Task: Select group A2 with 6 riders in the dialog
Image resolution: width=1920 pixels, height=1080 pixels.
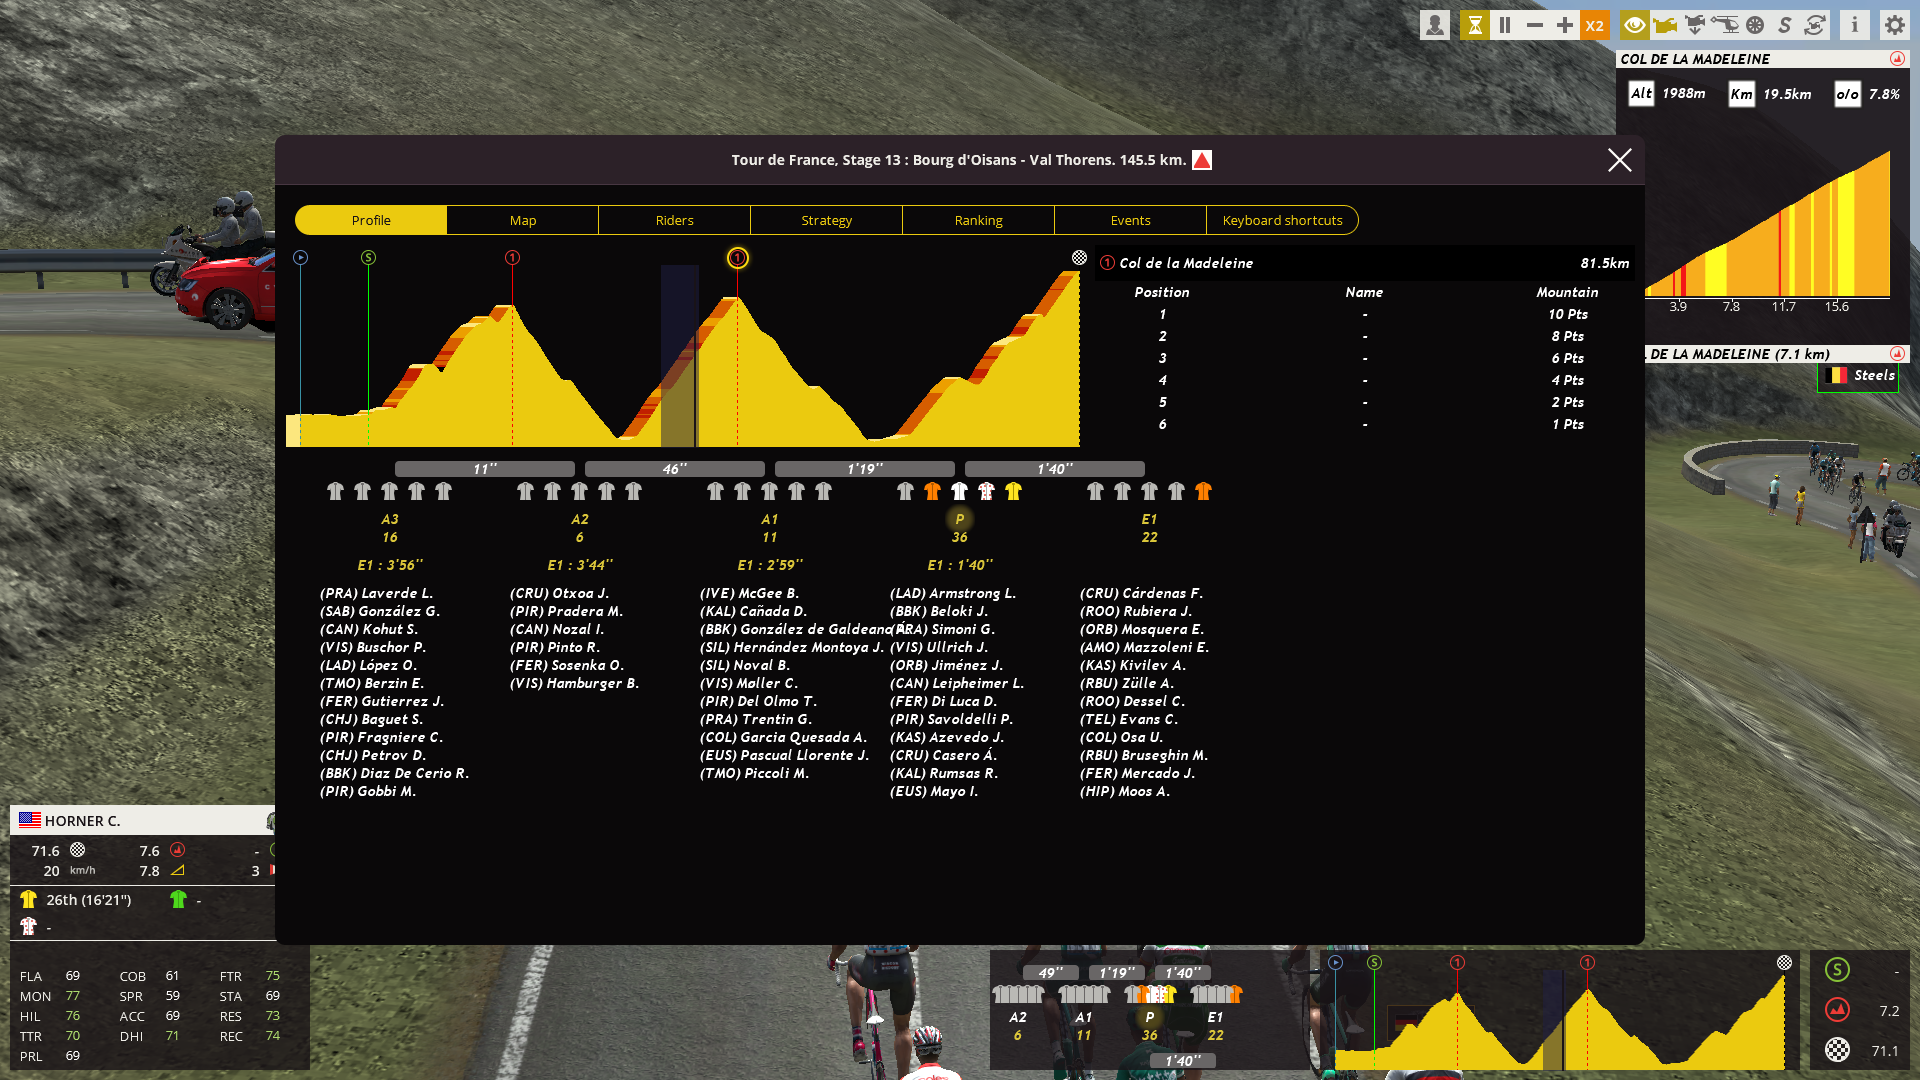Action: [x=580, y=528]
